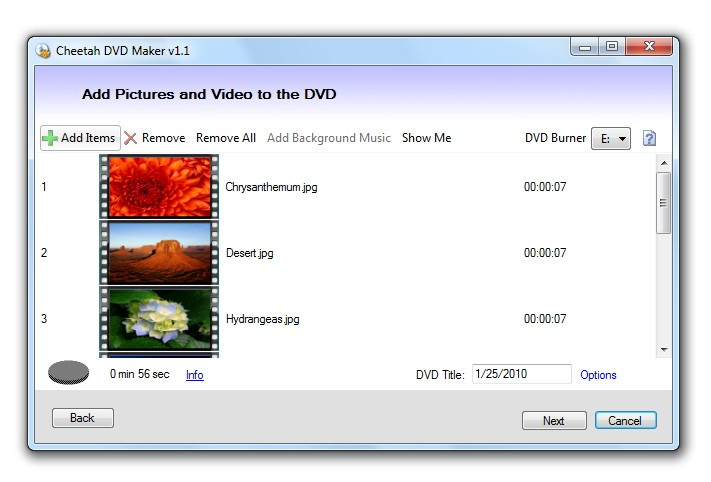
Task: Select the Desert.jpg thumbnail
Action: 159,253
